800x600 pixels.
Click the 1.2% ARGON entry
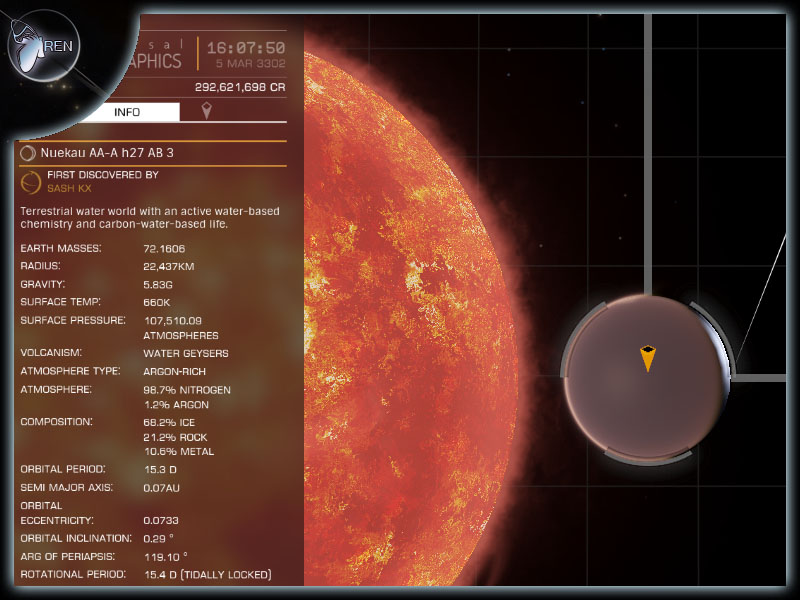click(x=176, y=405)
